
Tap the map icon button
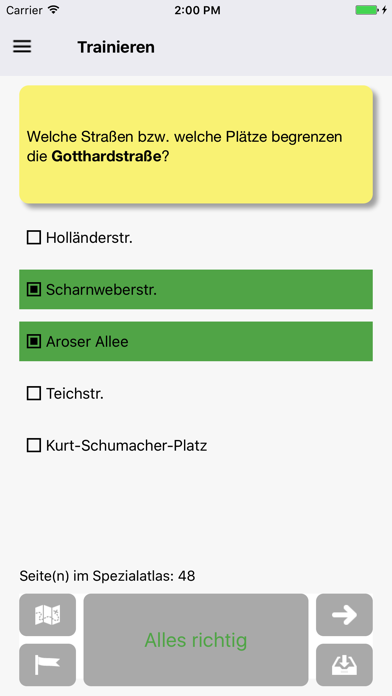[48, 615]
